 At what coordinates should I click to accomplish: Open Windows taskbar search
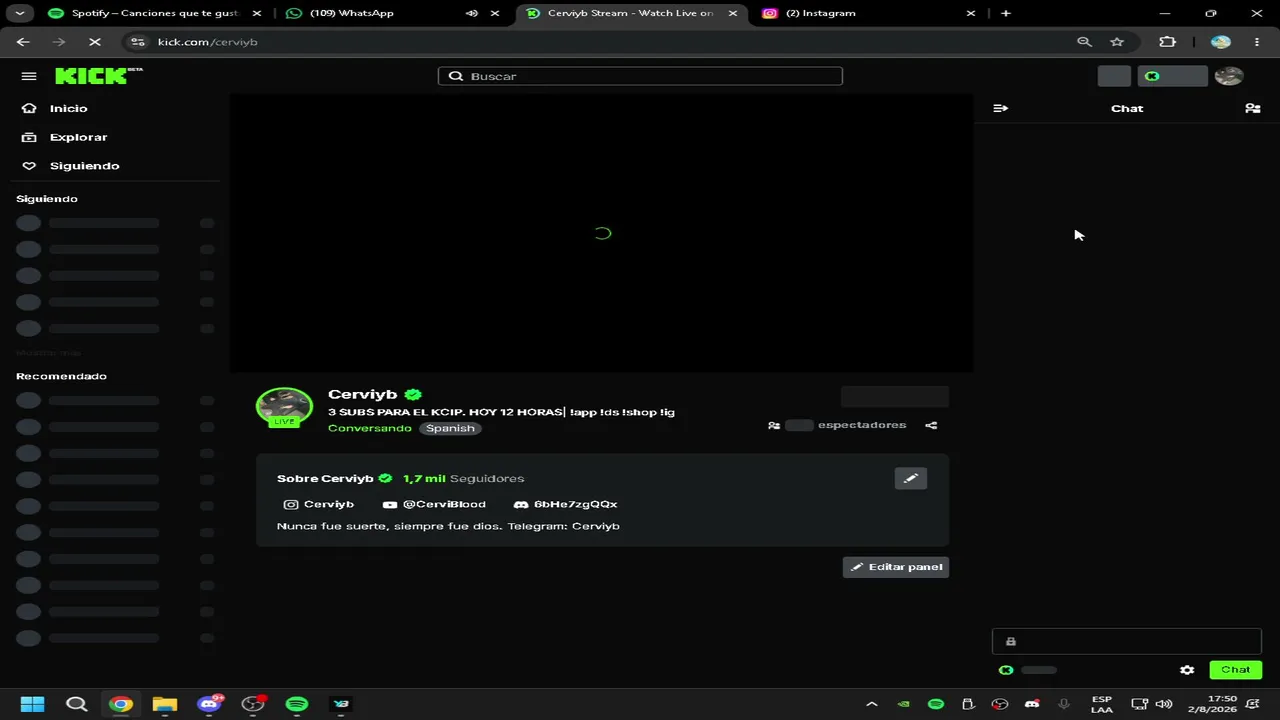[x=76, y=704]
